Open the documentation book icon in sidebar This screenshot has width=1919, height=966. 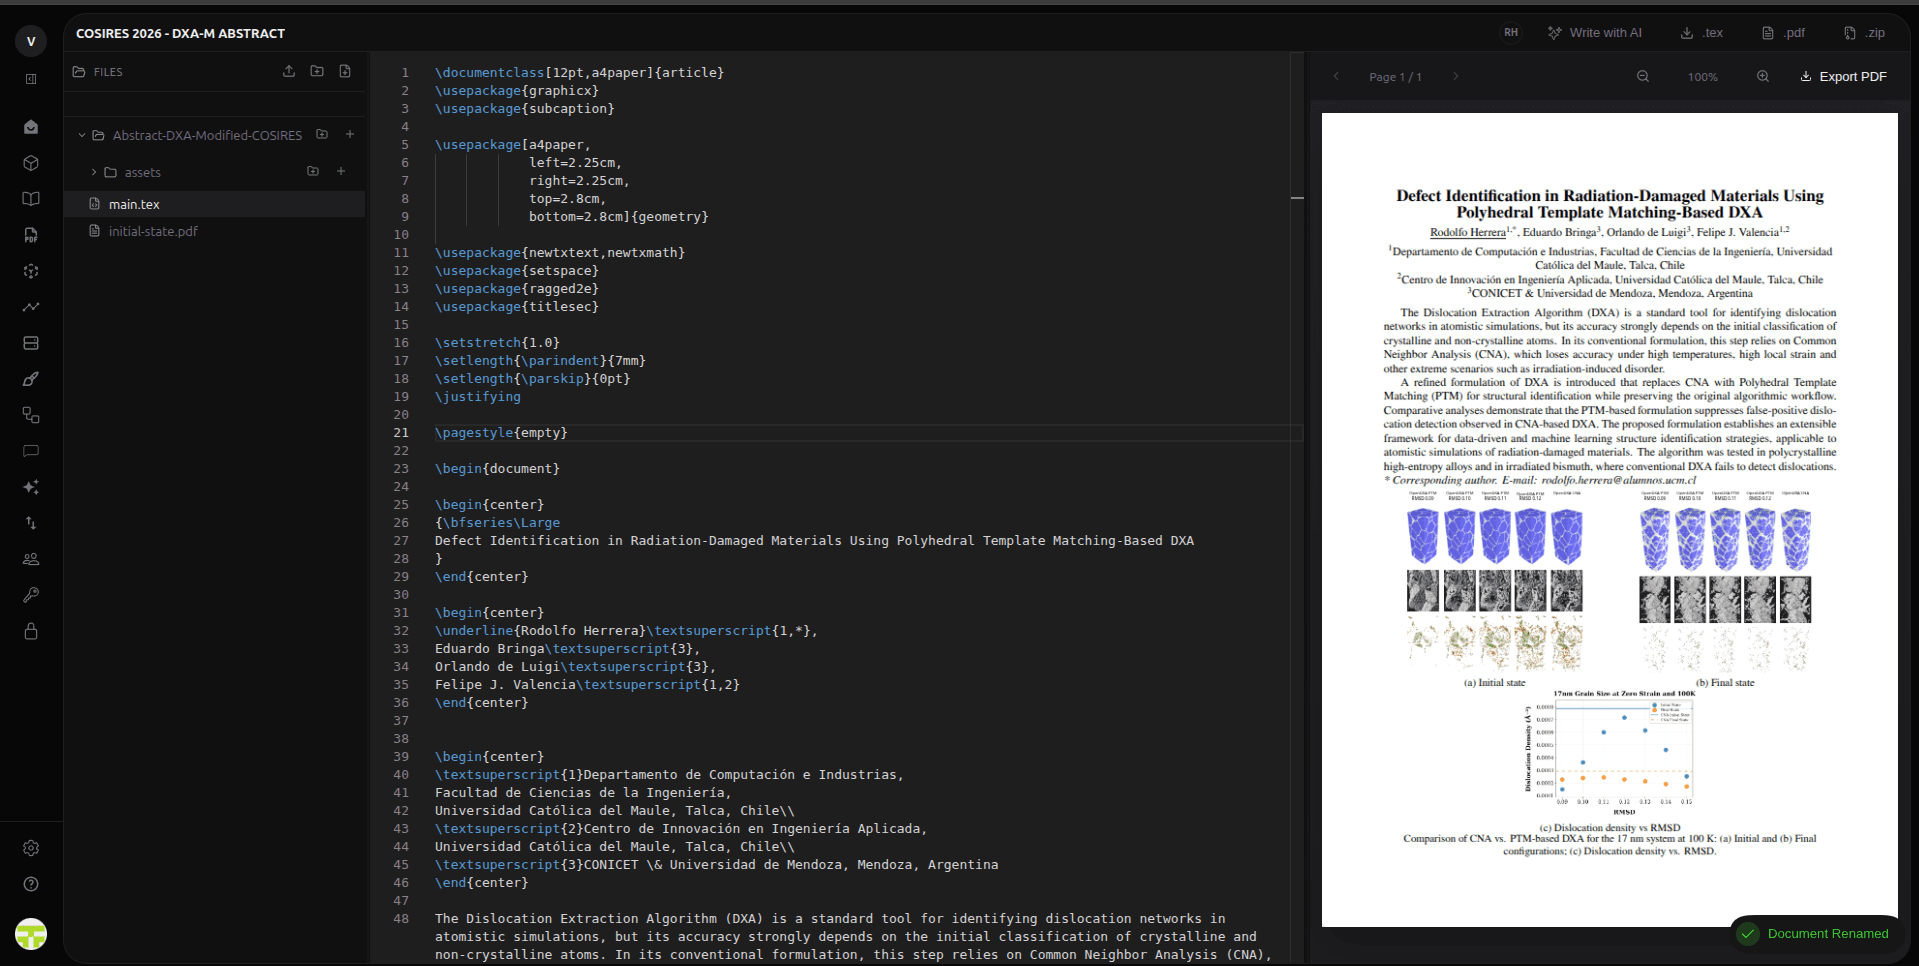[x=31, y=199]
